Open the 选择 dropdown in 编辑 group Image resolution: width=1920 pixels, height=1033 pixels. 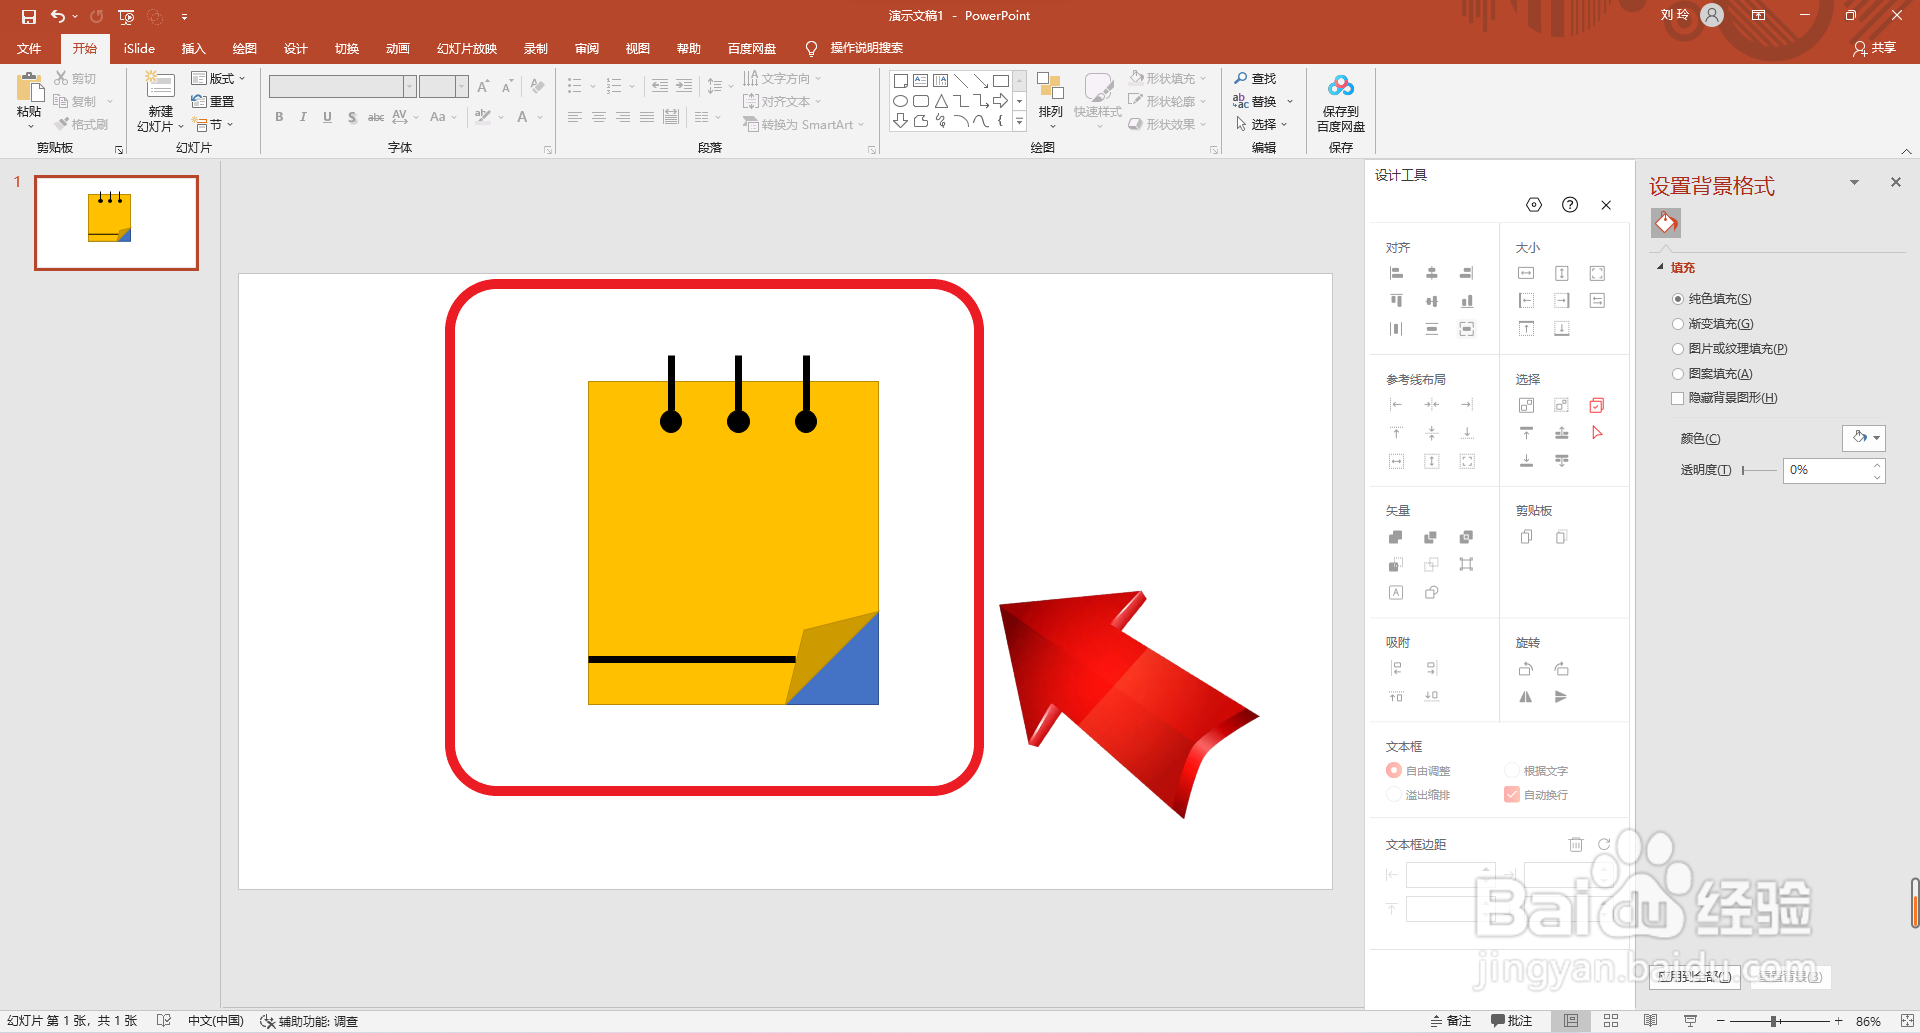(x=1262, y=124)
